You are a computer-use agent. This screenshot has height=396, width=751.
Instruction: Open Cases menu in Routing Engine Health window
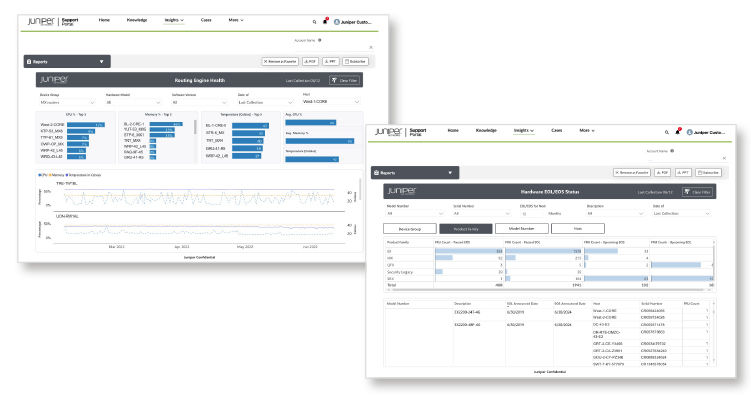pyautogui.click(x=206, y=20)
